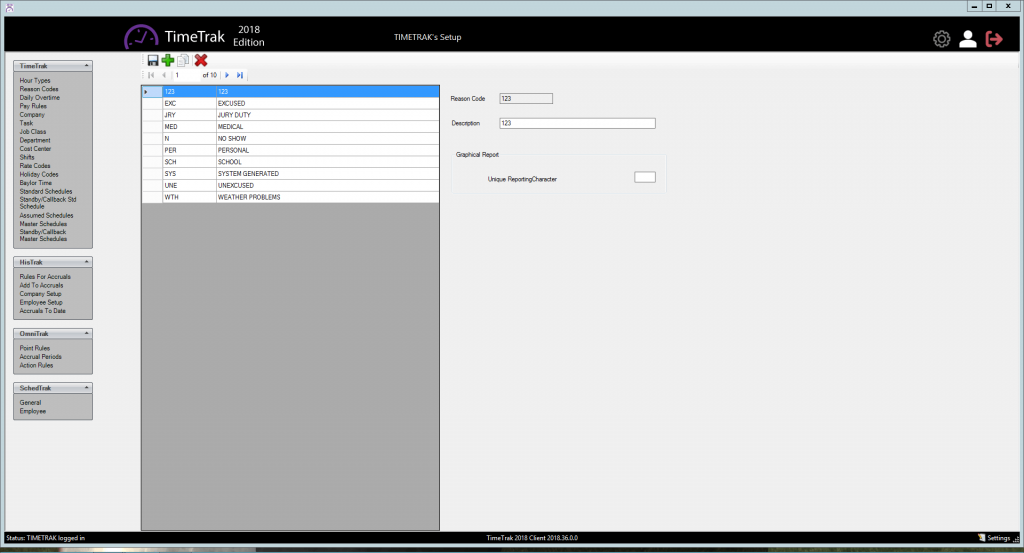Open Standby/Callback Master Schedules
The height and width of the screenshot is (553, 1024).
point(43,235)
